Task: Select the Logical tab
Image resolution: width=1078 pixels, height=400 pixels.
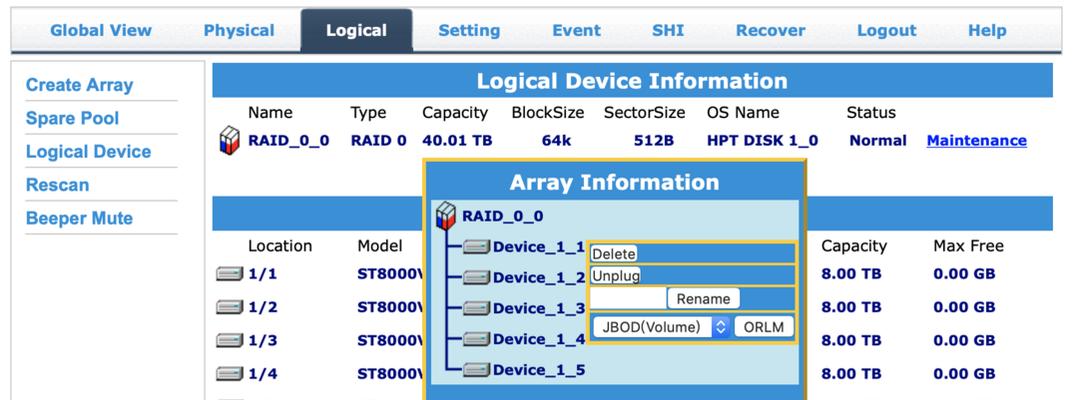Action: (356, 30)
